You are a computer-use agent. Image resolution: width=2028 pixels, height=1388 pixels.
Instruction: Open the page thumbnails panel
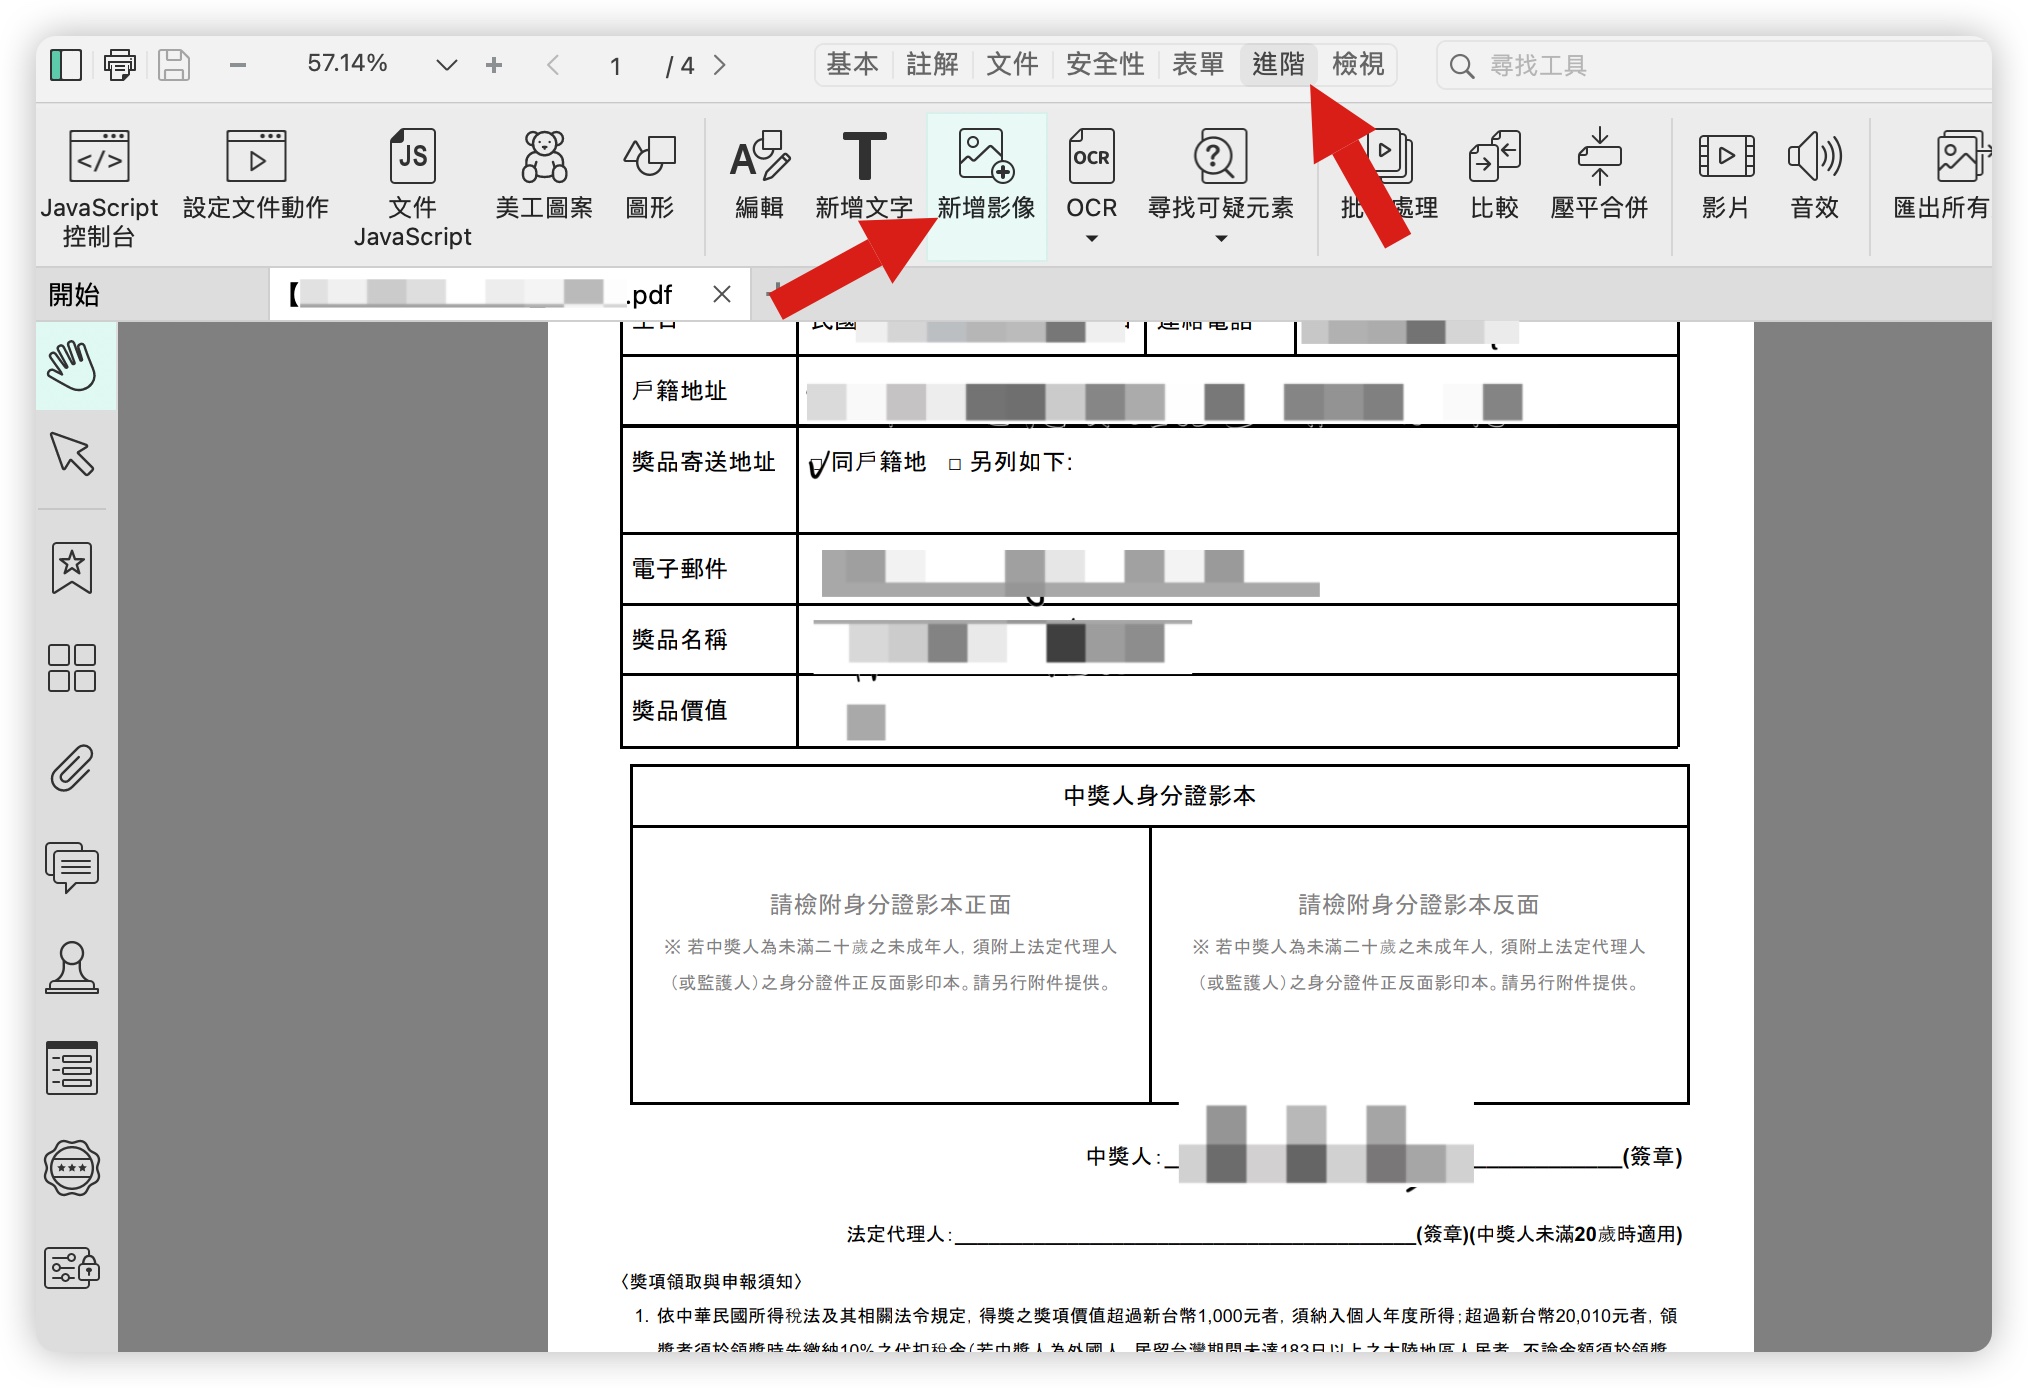point(72,668)
